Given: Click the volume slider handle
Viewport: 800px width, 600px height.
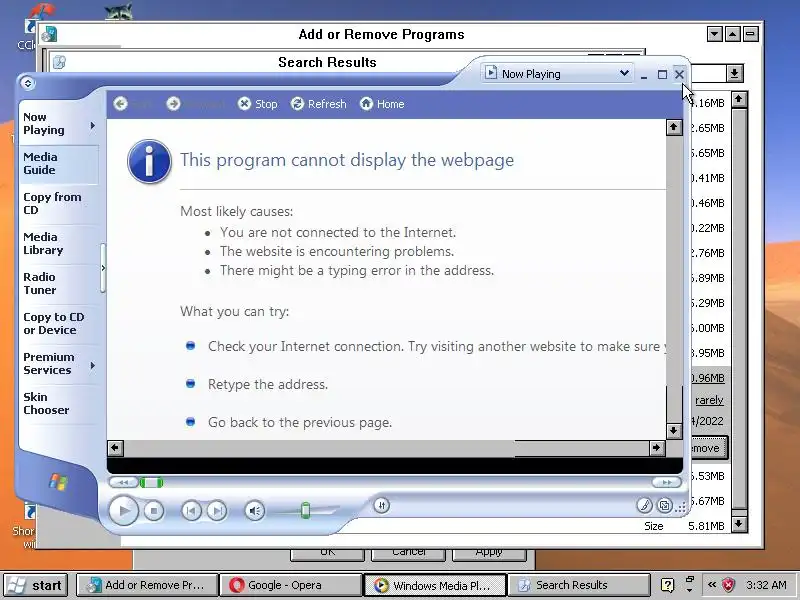Looking at the screenshot, I should (x=305, y=510).
